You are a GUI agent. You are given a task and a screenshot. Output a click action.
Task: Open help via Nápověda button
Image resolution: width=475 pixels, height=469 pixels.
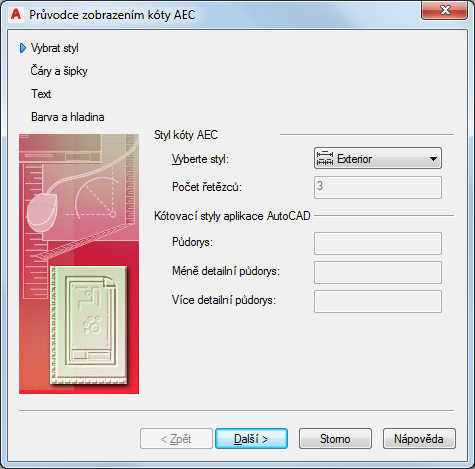click(419, 439)
